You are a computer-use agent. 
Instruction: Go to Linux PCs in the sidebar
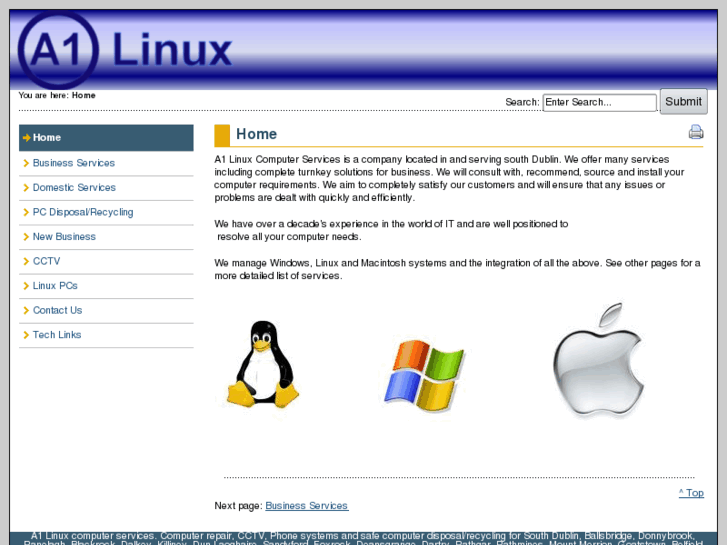point(106,286)
